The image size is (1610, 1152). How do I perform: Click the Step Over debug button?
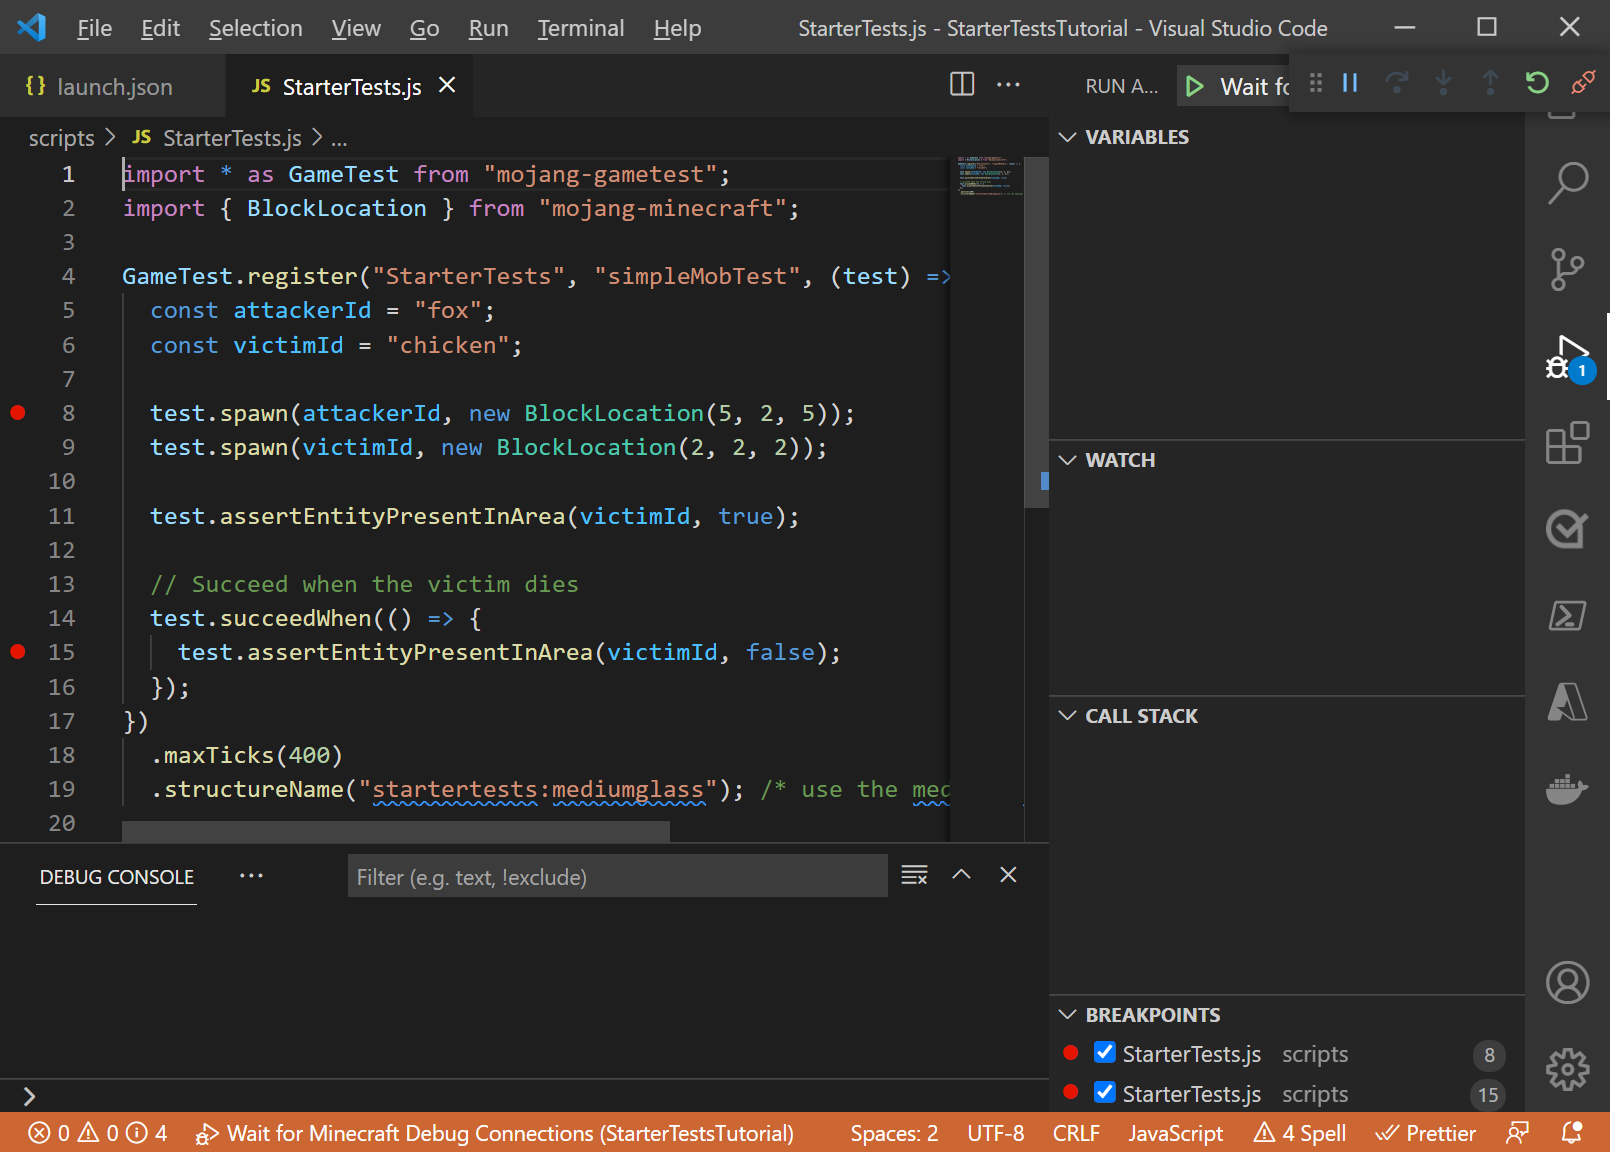[x=1397, y=83]
